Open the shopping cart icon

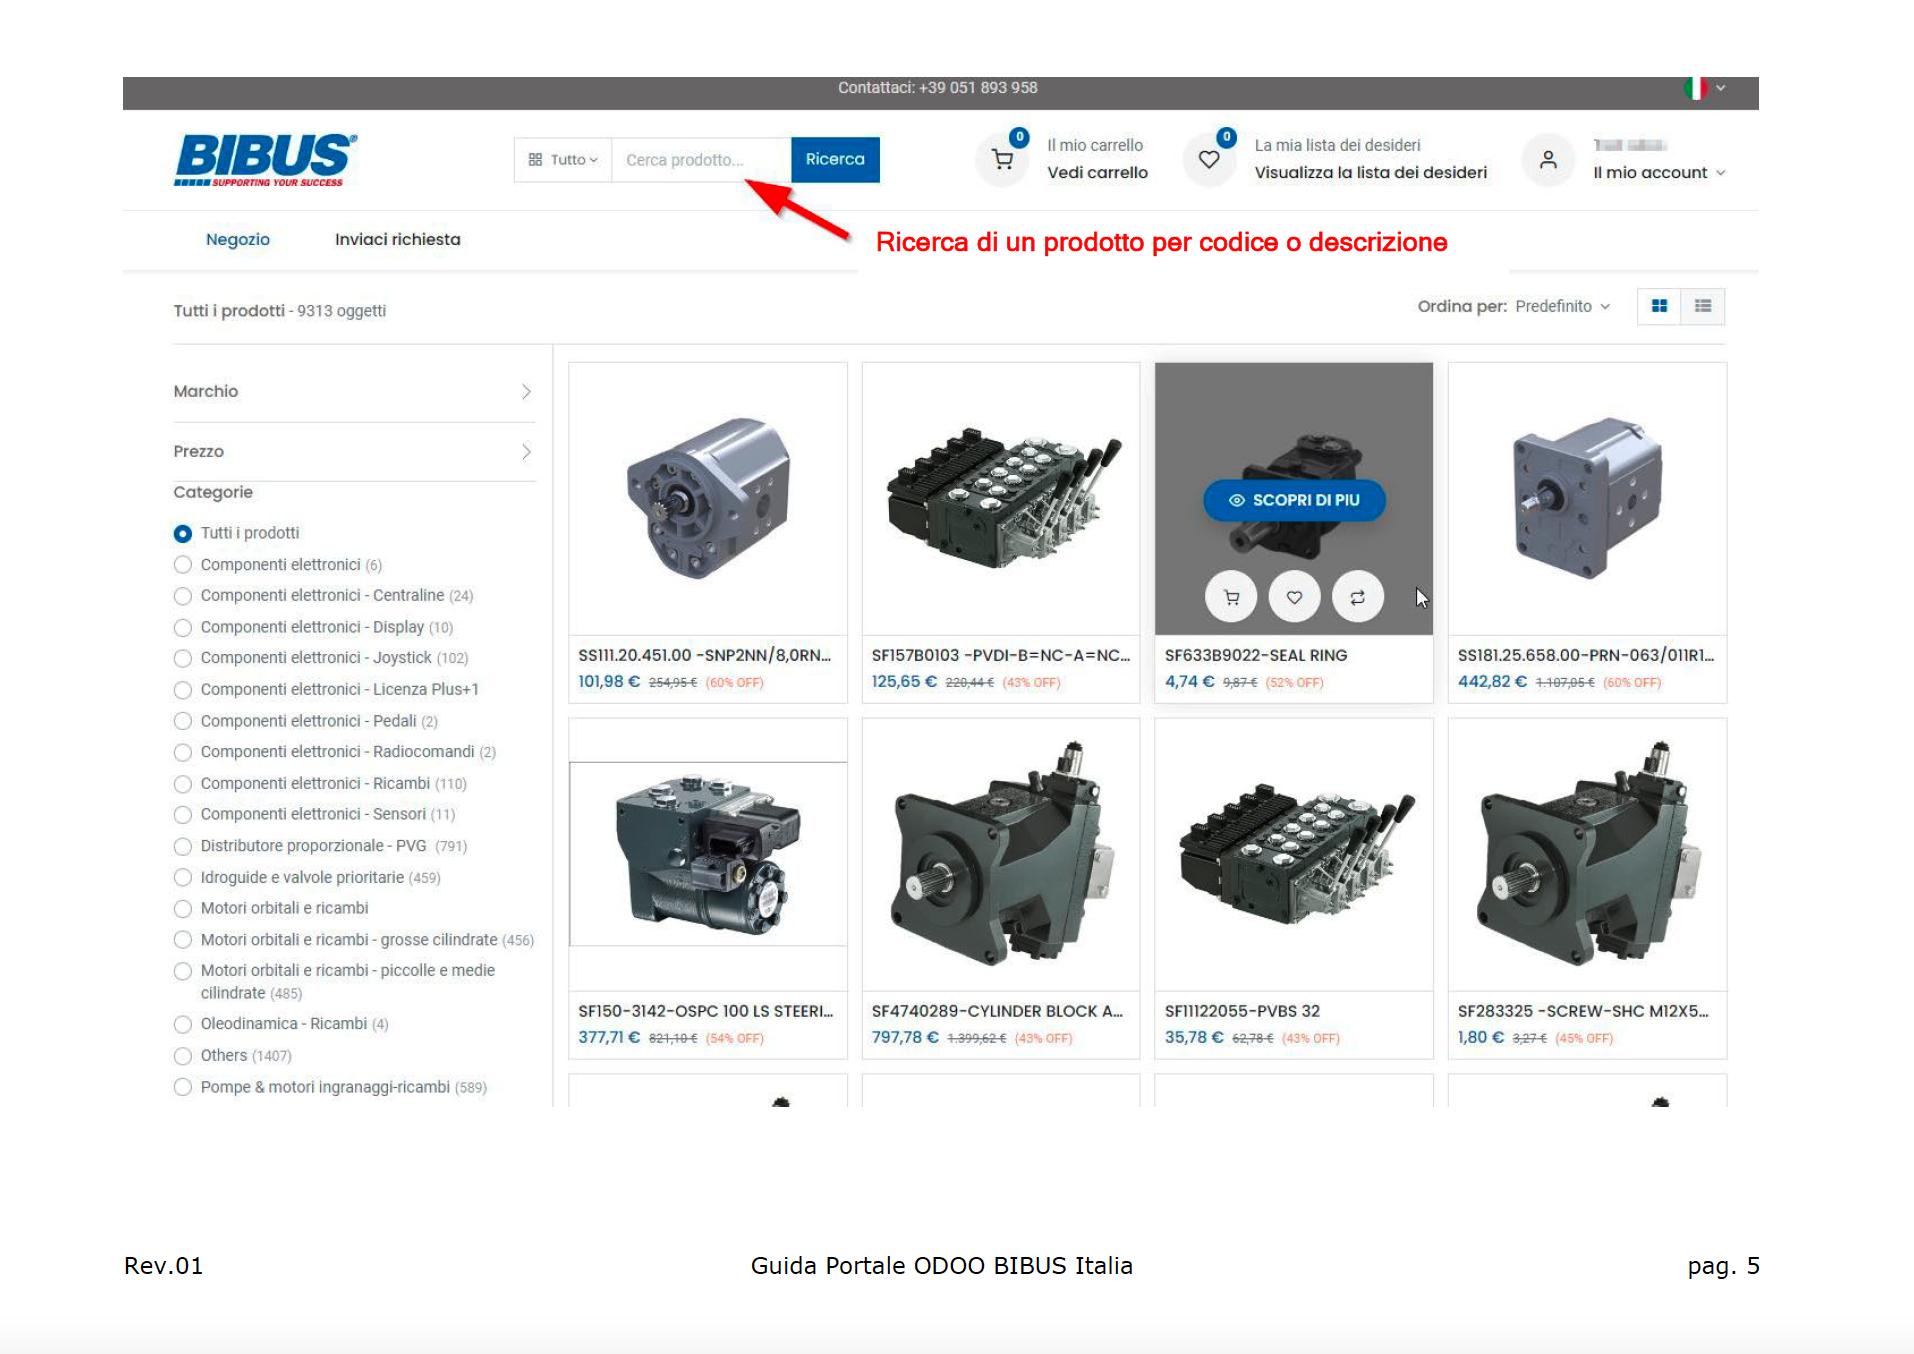tap(1002, 159)
